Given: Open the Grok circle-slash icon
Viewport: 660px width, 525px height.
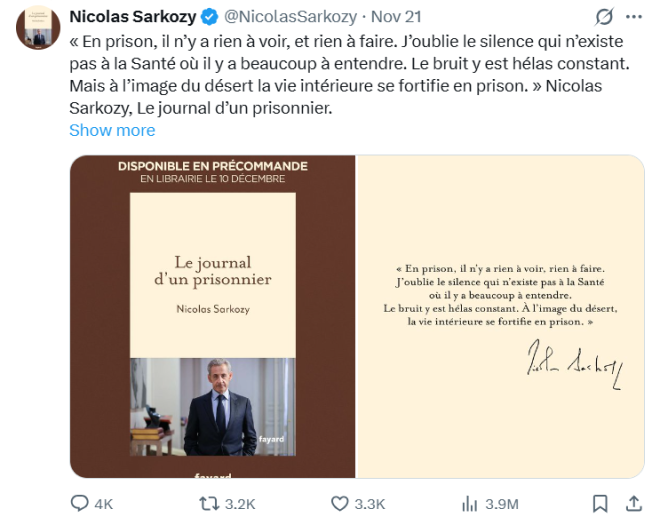Looking at the screenshot, I should (604, 17).
